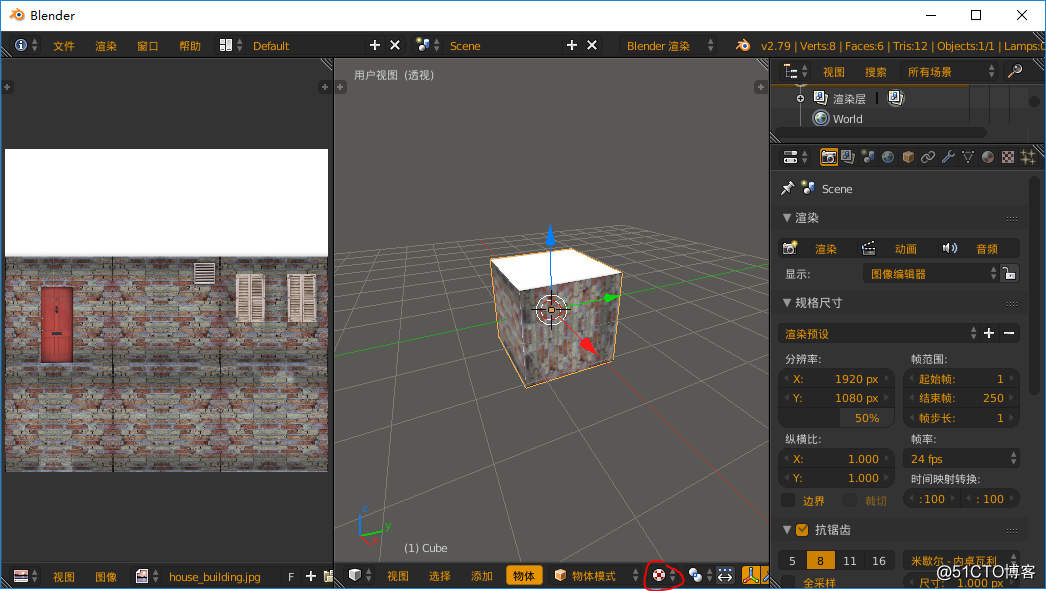Collapse the 抗锯齿 panel triangle

(x=787, y=530)
